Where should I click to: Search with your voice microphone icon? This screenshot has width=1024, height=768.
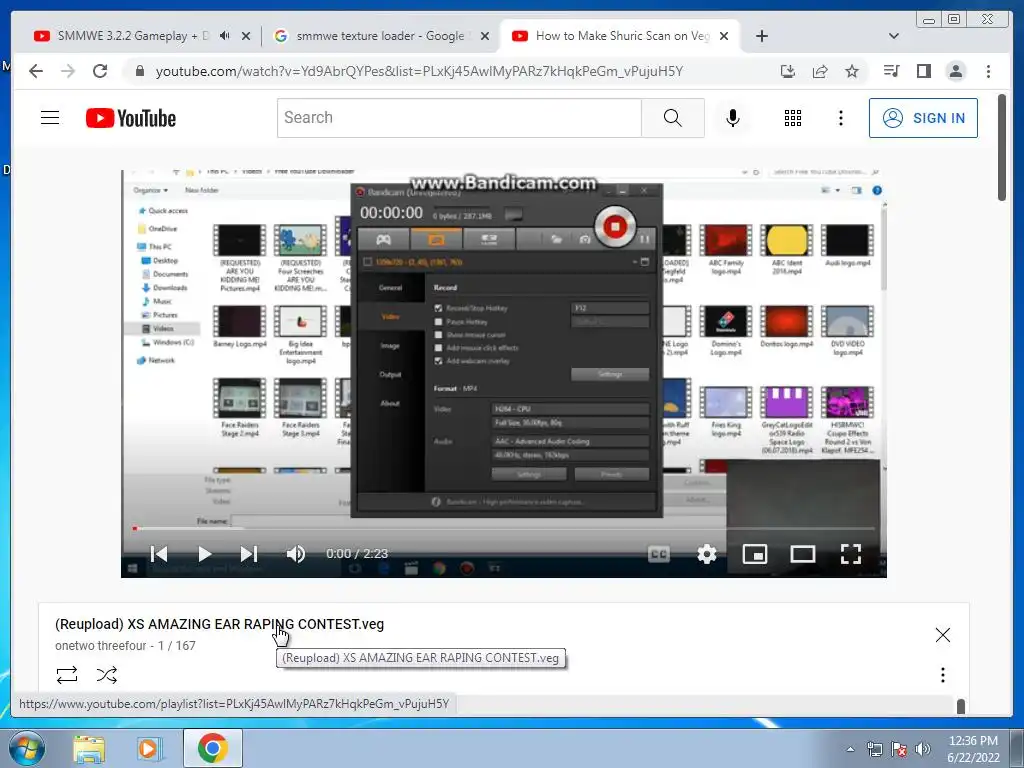coord(733,118)
